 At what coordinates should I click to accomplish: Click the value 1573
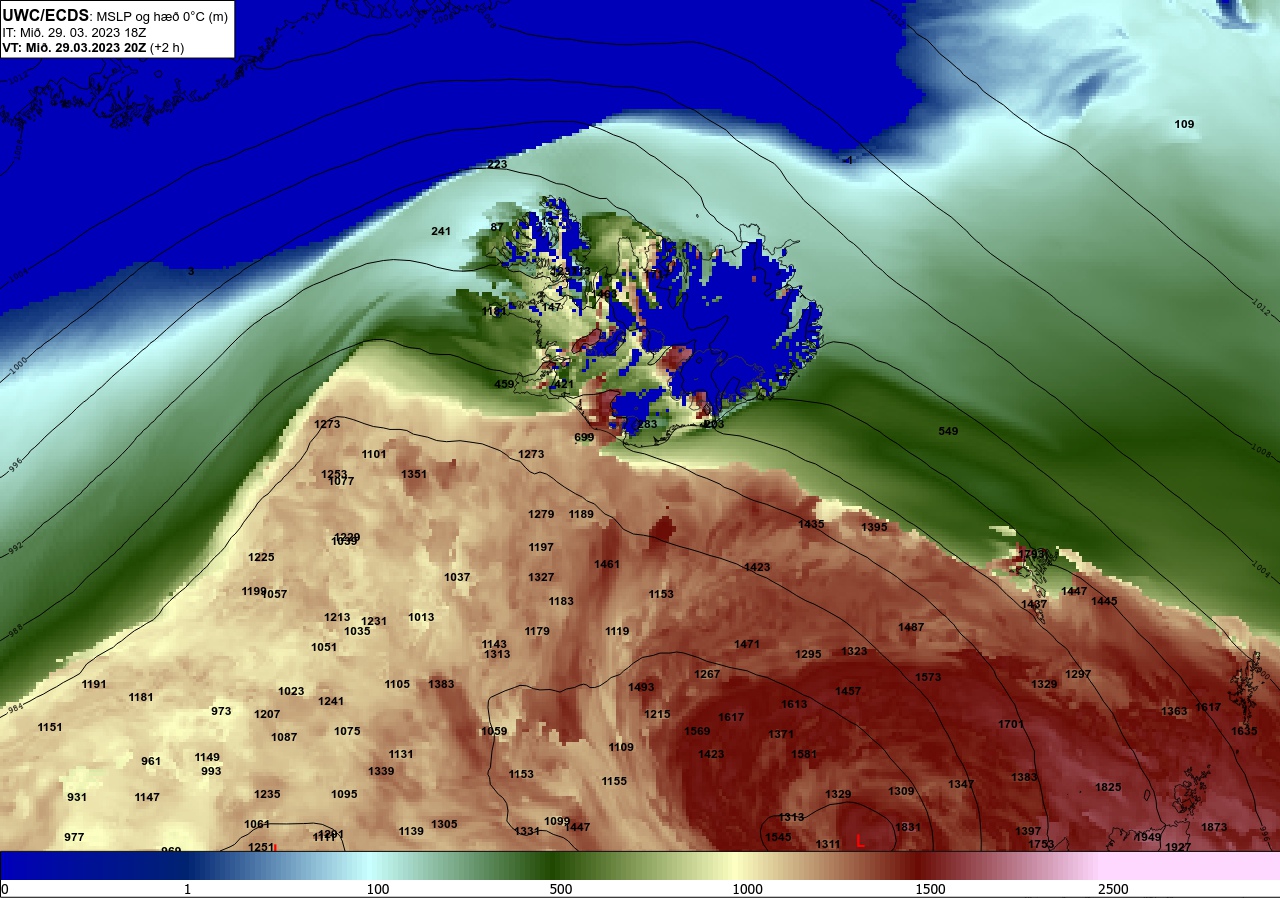pyautogui.click(x=928, y=677)
